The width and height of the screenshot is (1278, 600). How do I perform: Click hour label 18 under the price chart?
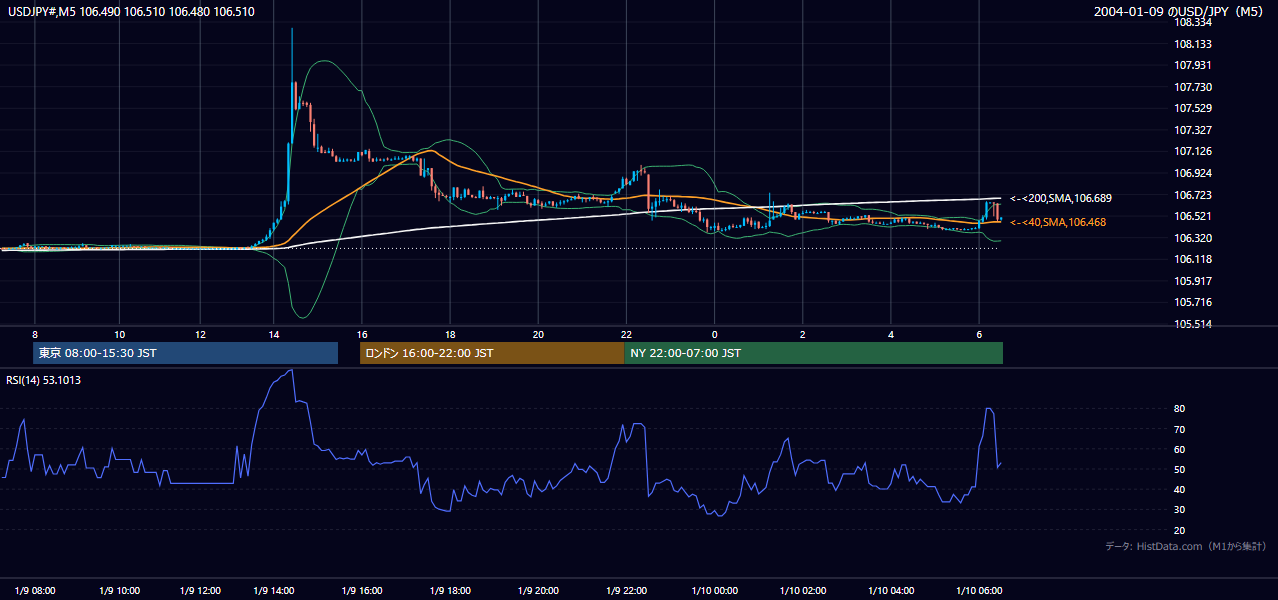[450, 333]
